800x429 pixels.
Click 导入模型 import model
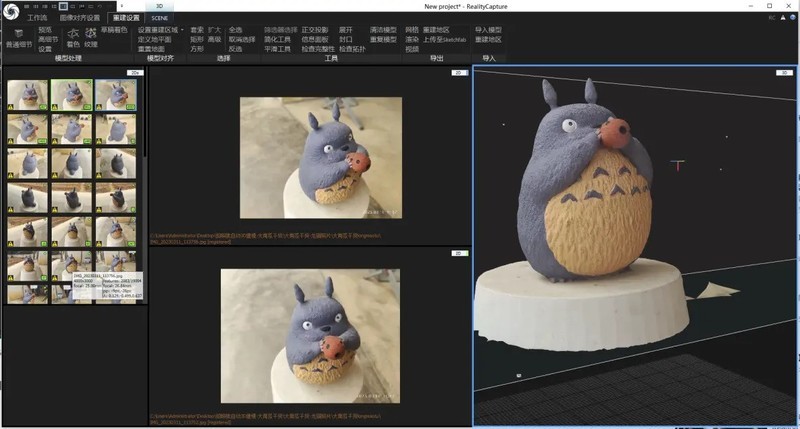click(x=488, y=30)
